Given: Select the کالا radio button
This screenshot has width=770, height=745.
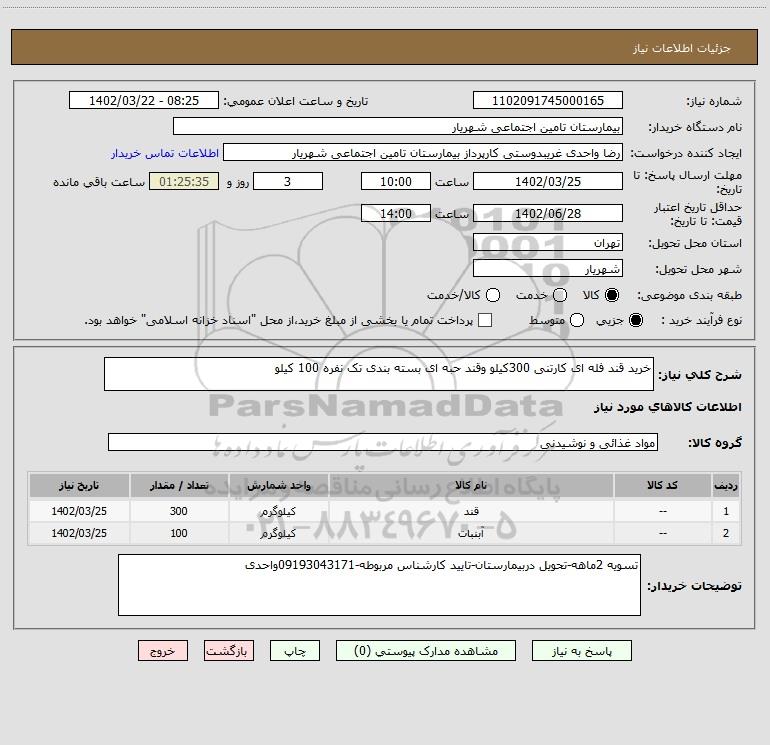Looking at the screenshot, I should [x=612, y=295].
